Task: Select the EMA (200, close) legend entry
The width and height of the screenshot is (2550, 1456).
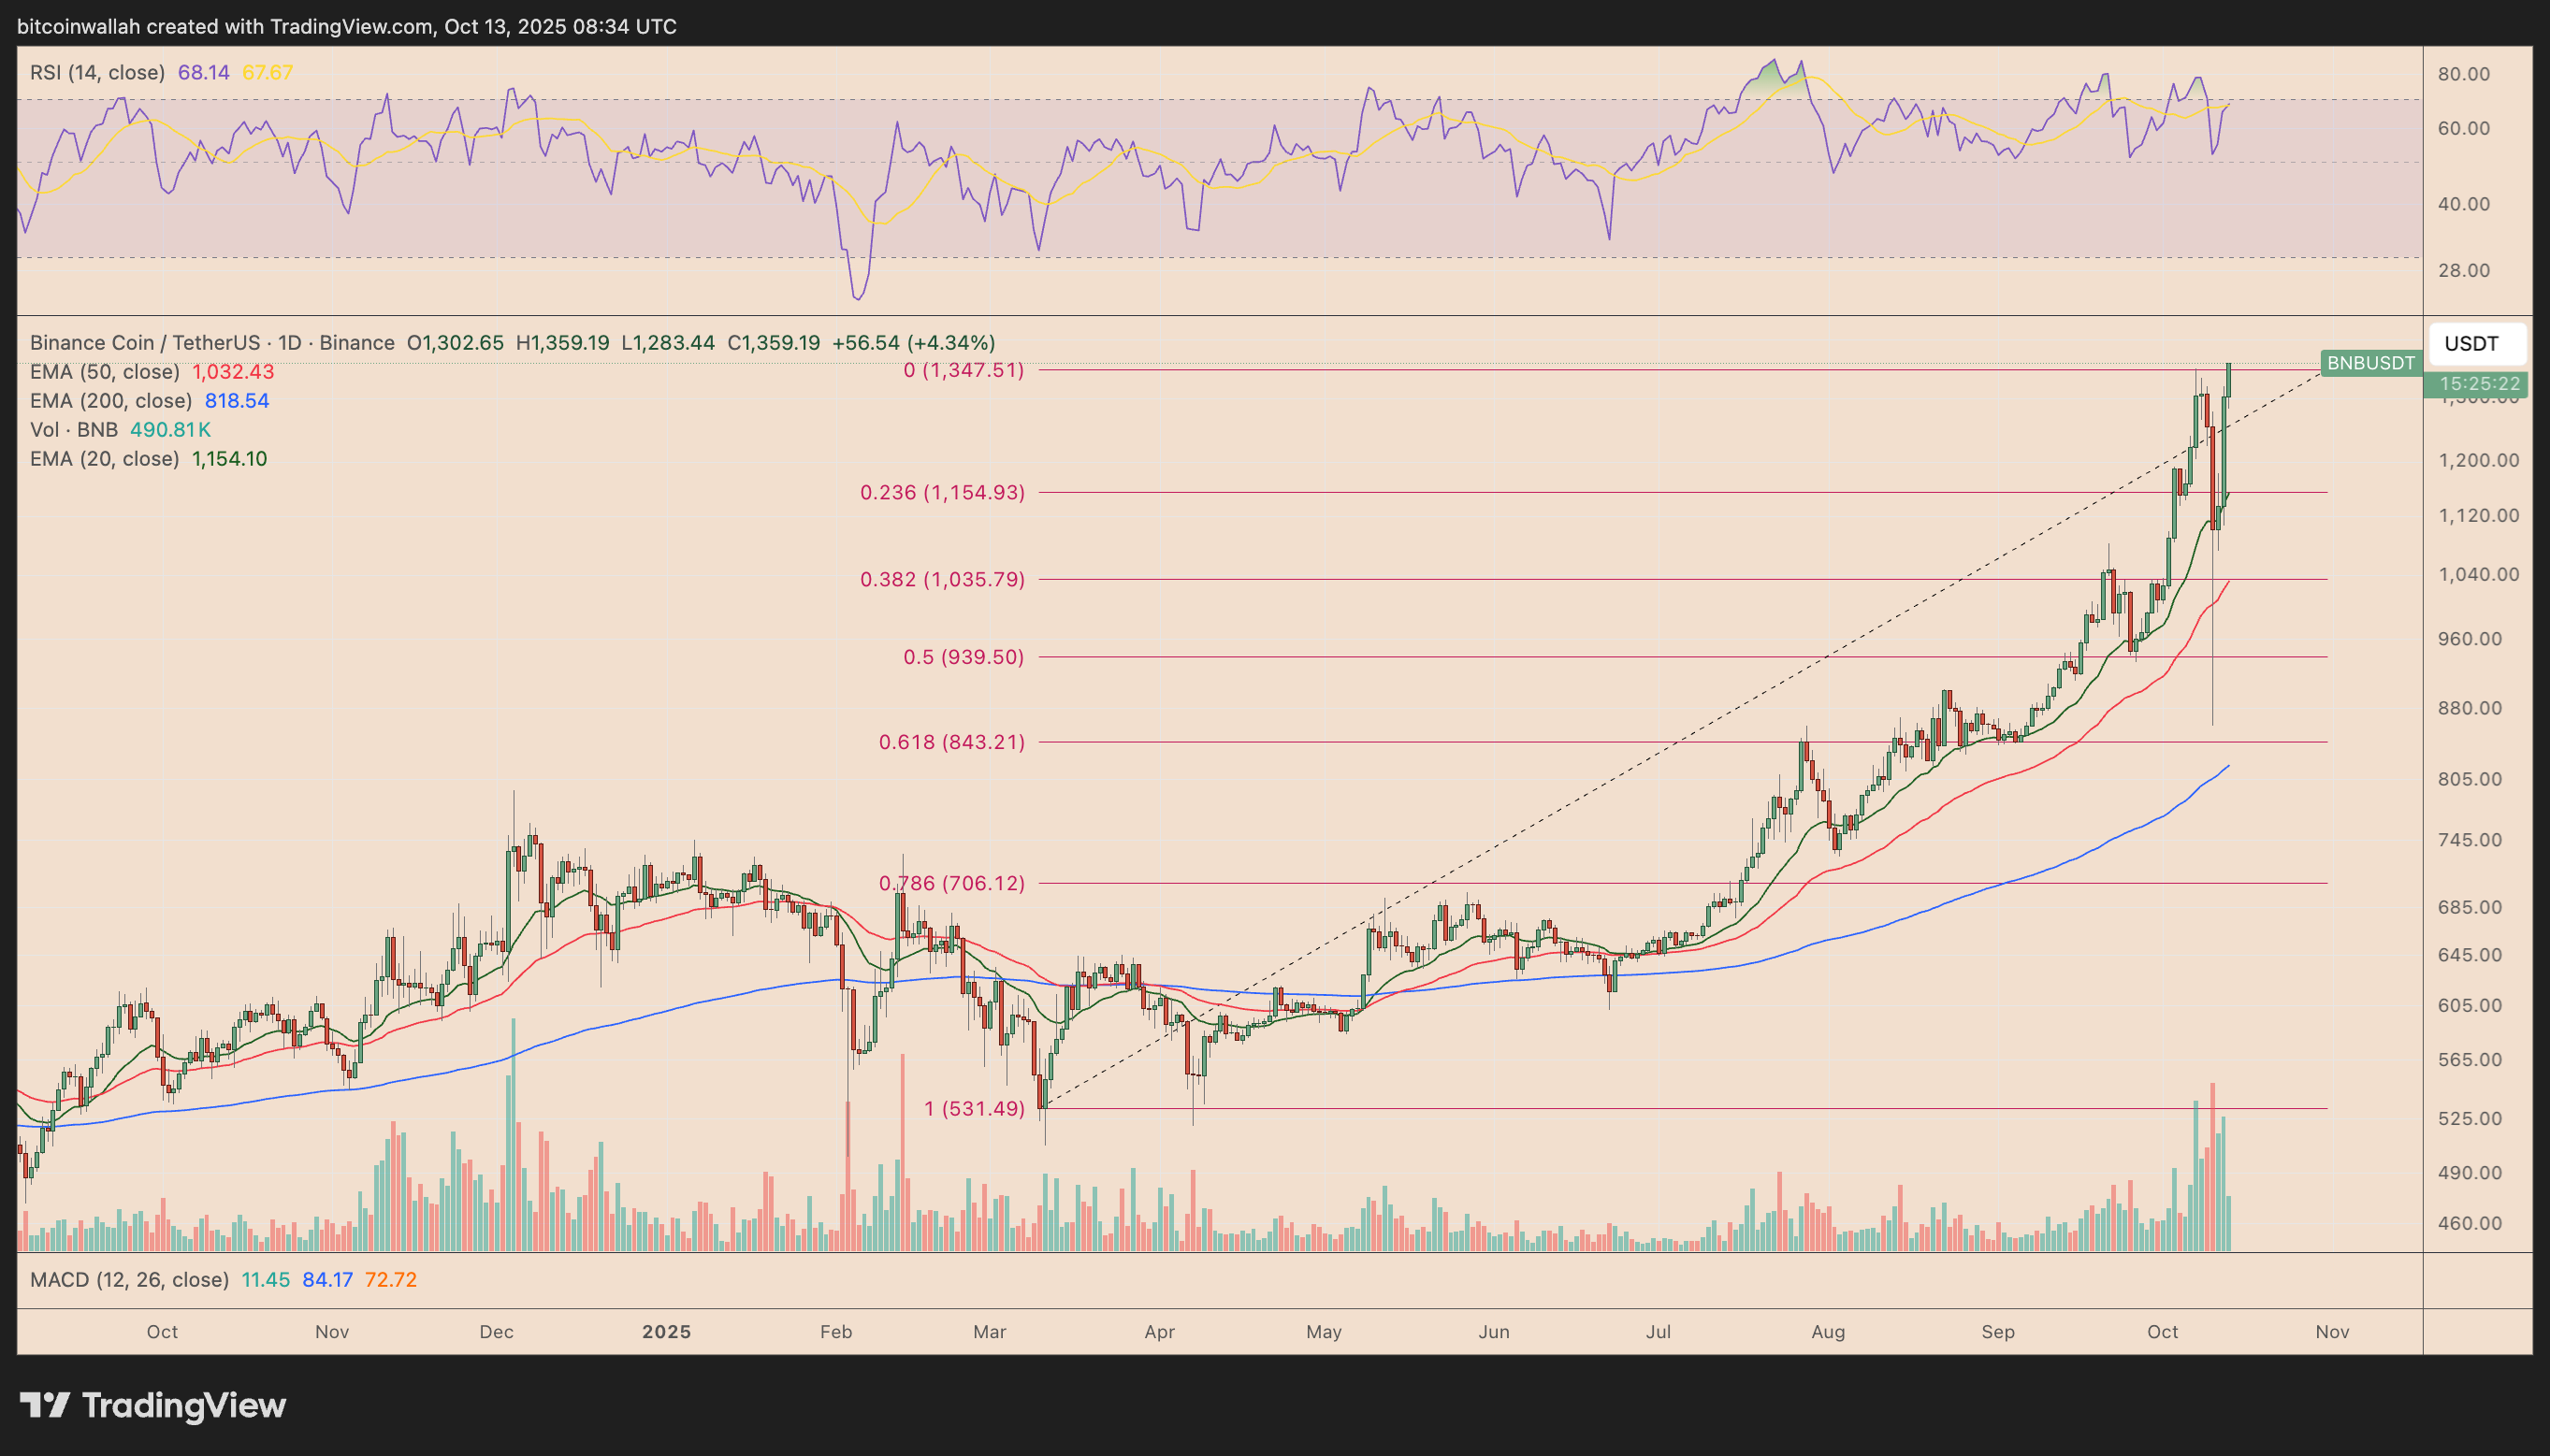Action: tap(110, 401)
